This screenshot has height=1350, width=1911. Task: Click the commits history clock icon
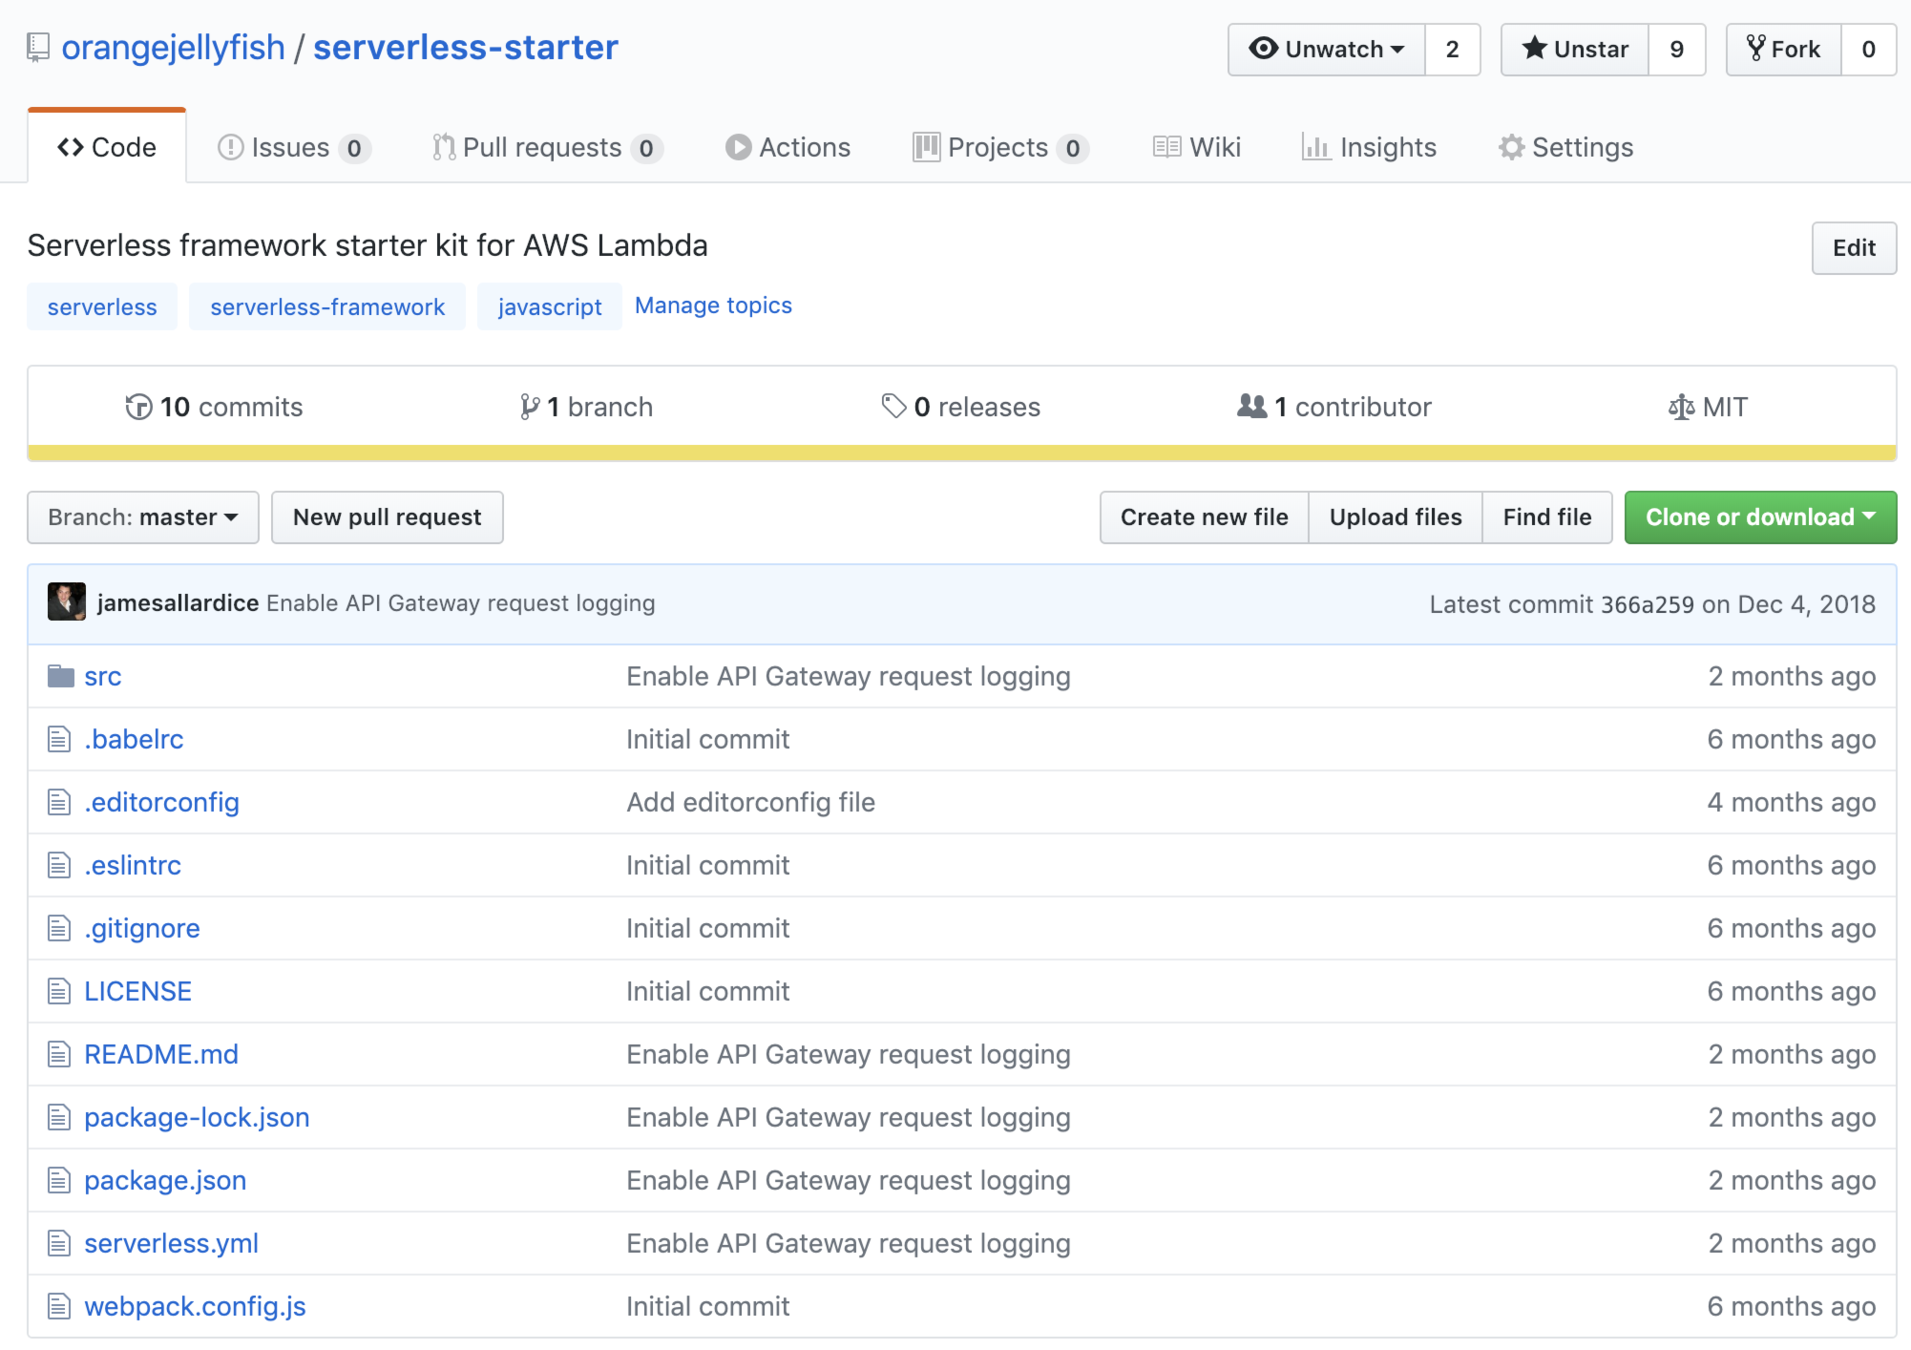tap(138, 407)
